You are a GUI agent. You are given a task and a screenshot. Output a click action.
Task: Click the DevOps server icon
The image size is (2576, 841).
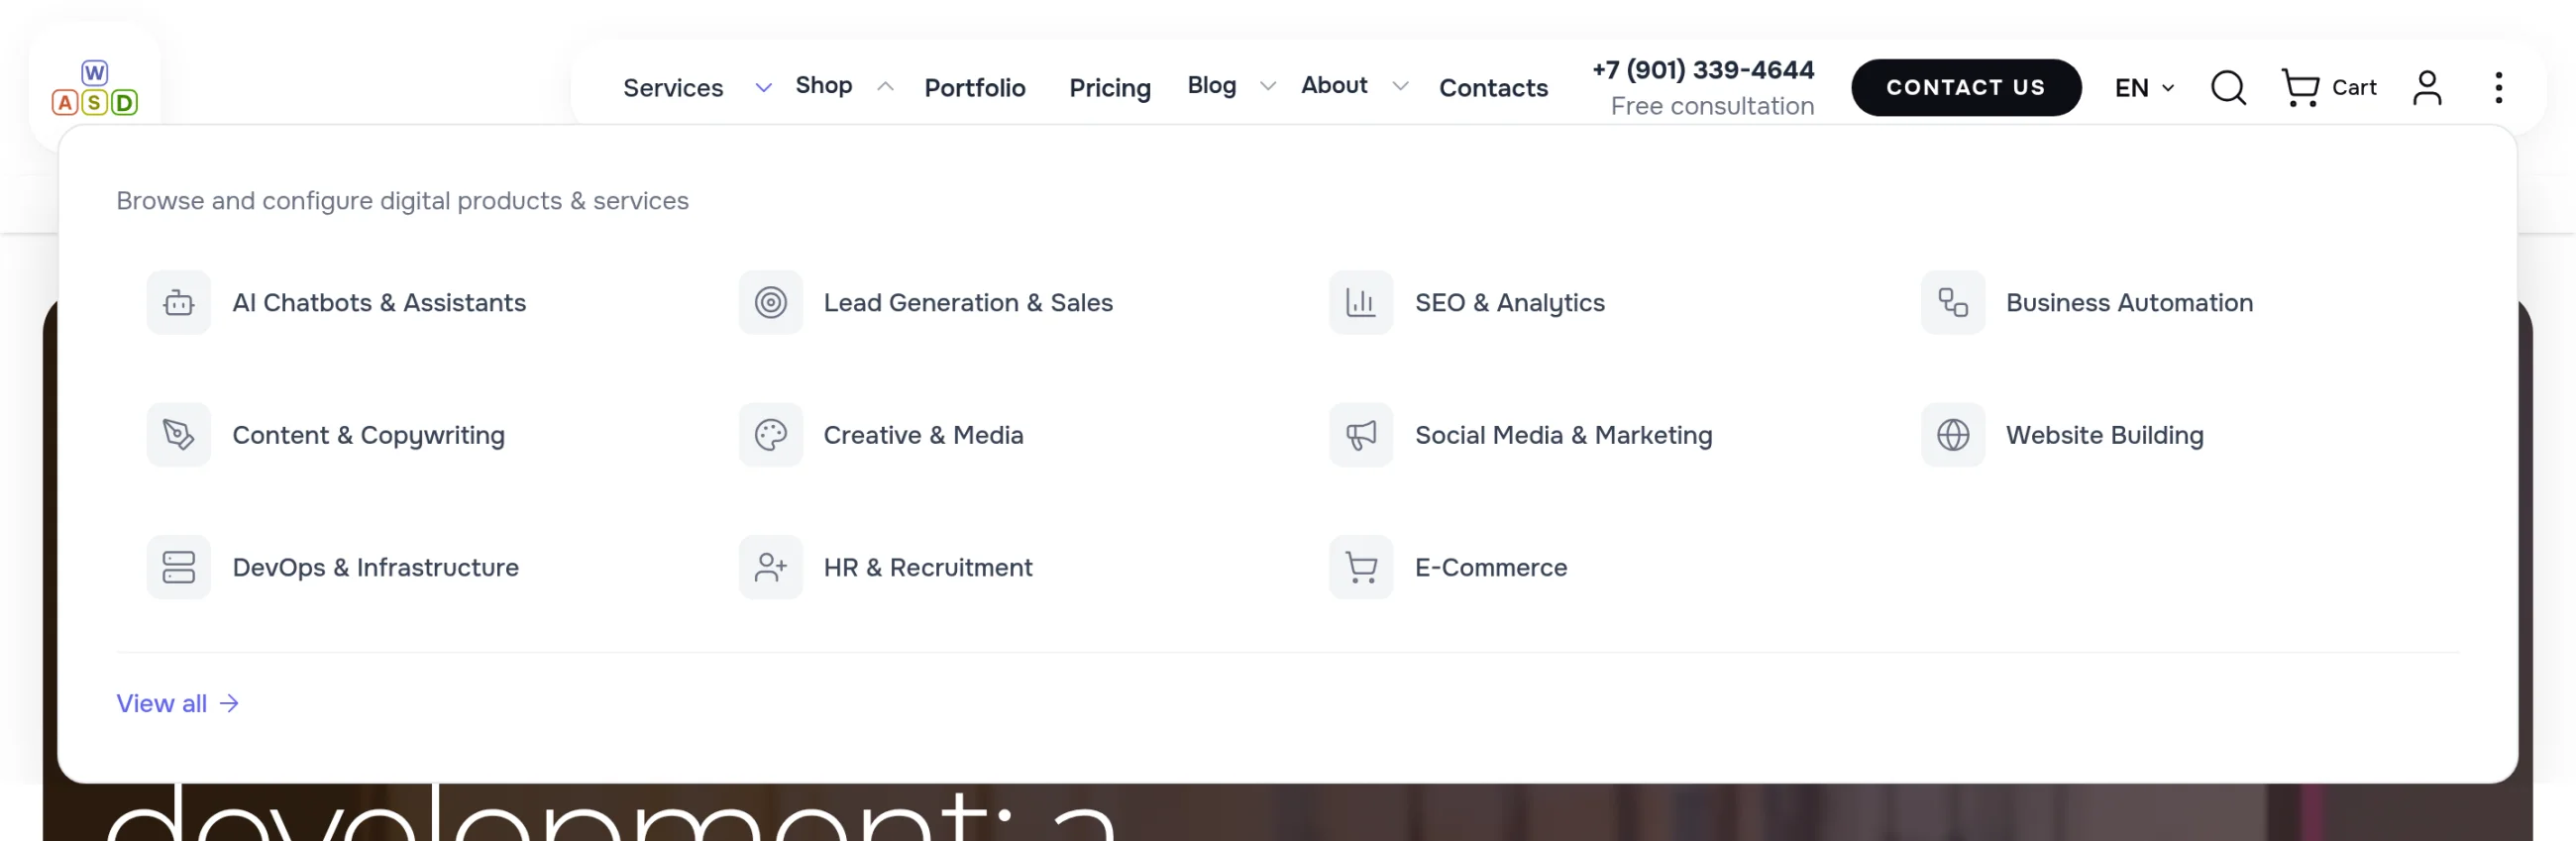[x=179, y=567]
